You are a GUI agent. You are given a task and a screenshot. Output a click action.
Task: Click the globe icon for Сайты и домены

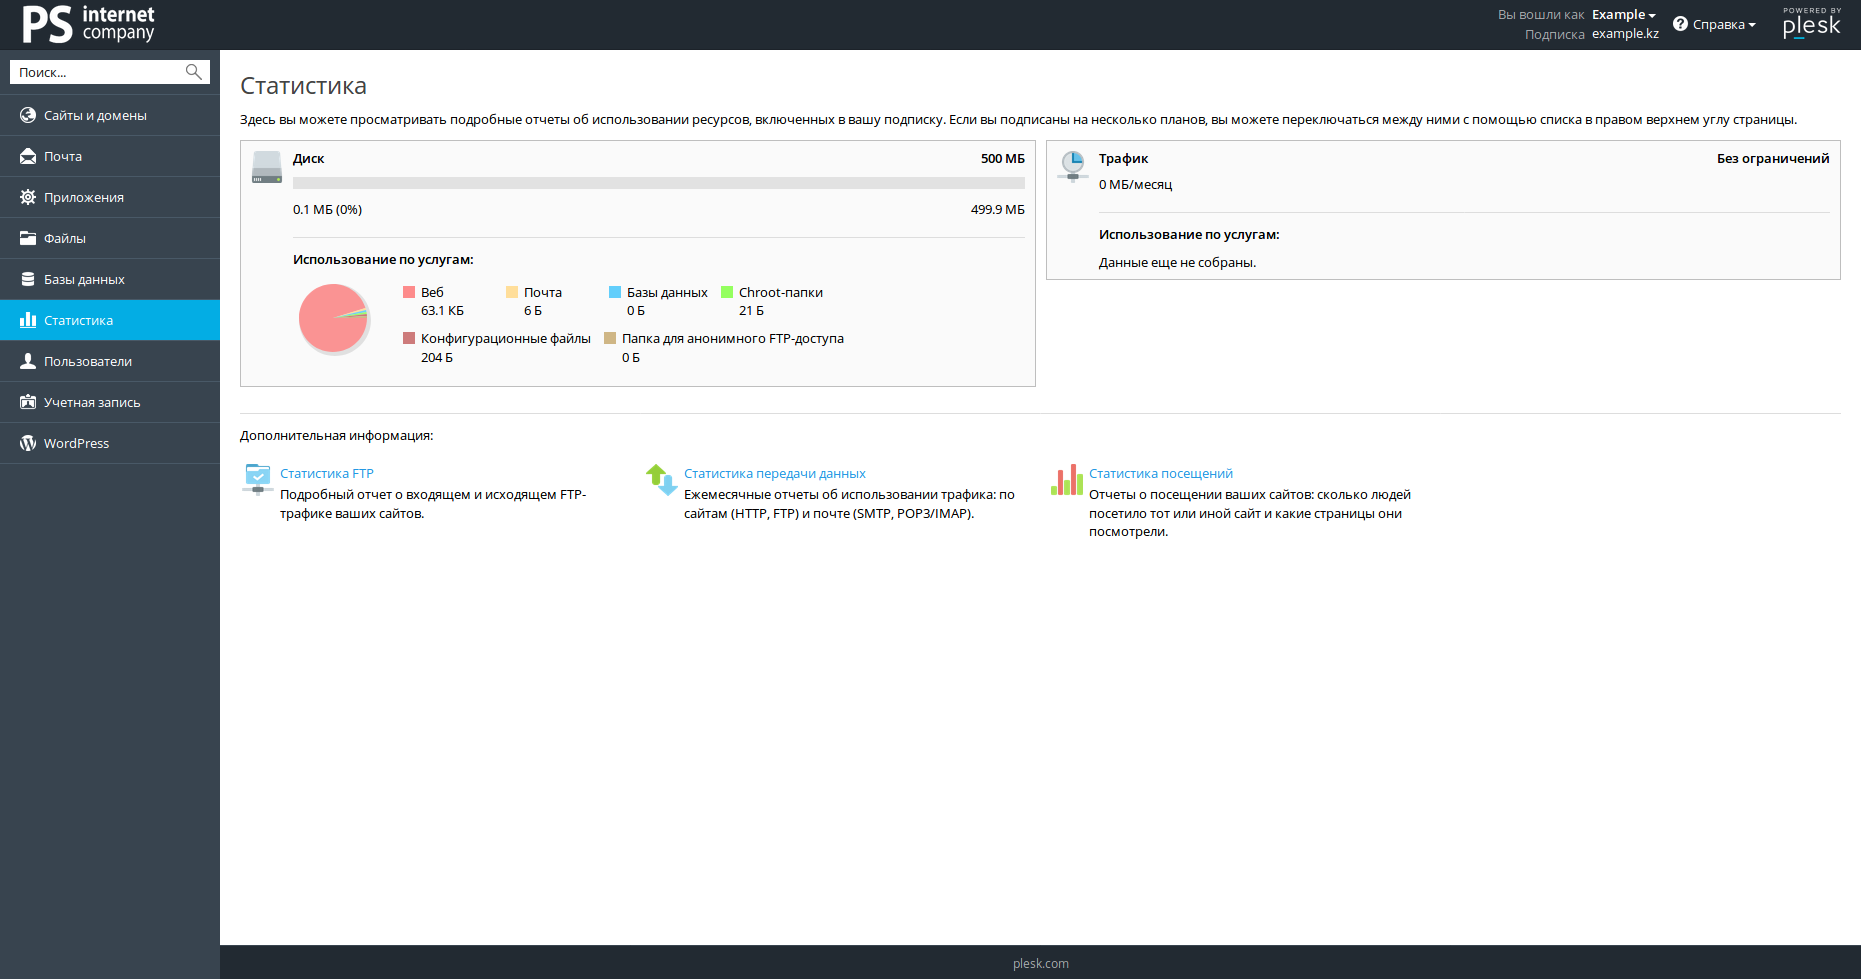28,115
